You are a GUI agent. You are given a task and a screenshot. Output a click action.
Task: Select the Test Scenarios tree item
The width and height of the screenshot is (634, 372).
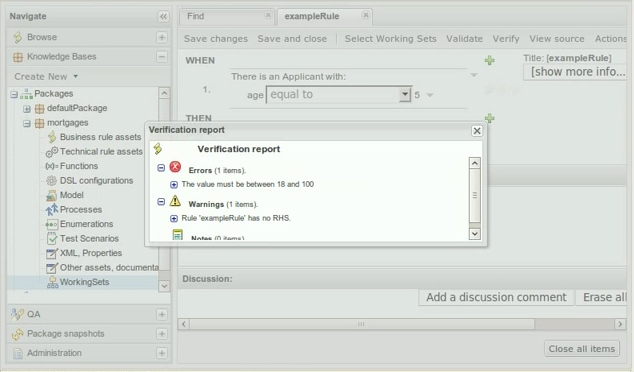point(89,239)
